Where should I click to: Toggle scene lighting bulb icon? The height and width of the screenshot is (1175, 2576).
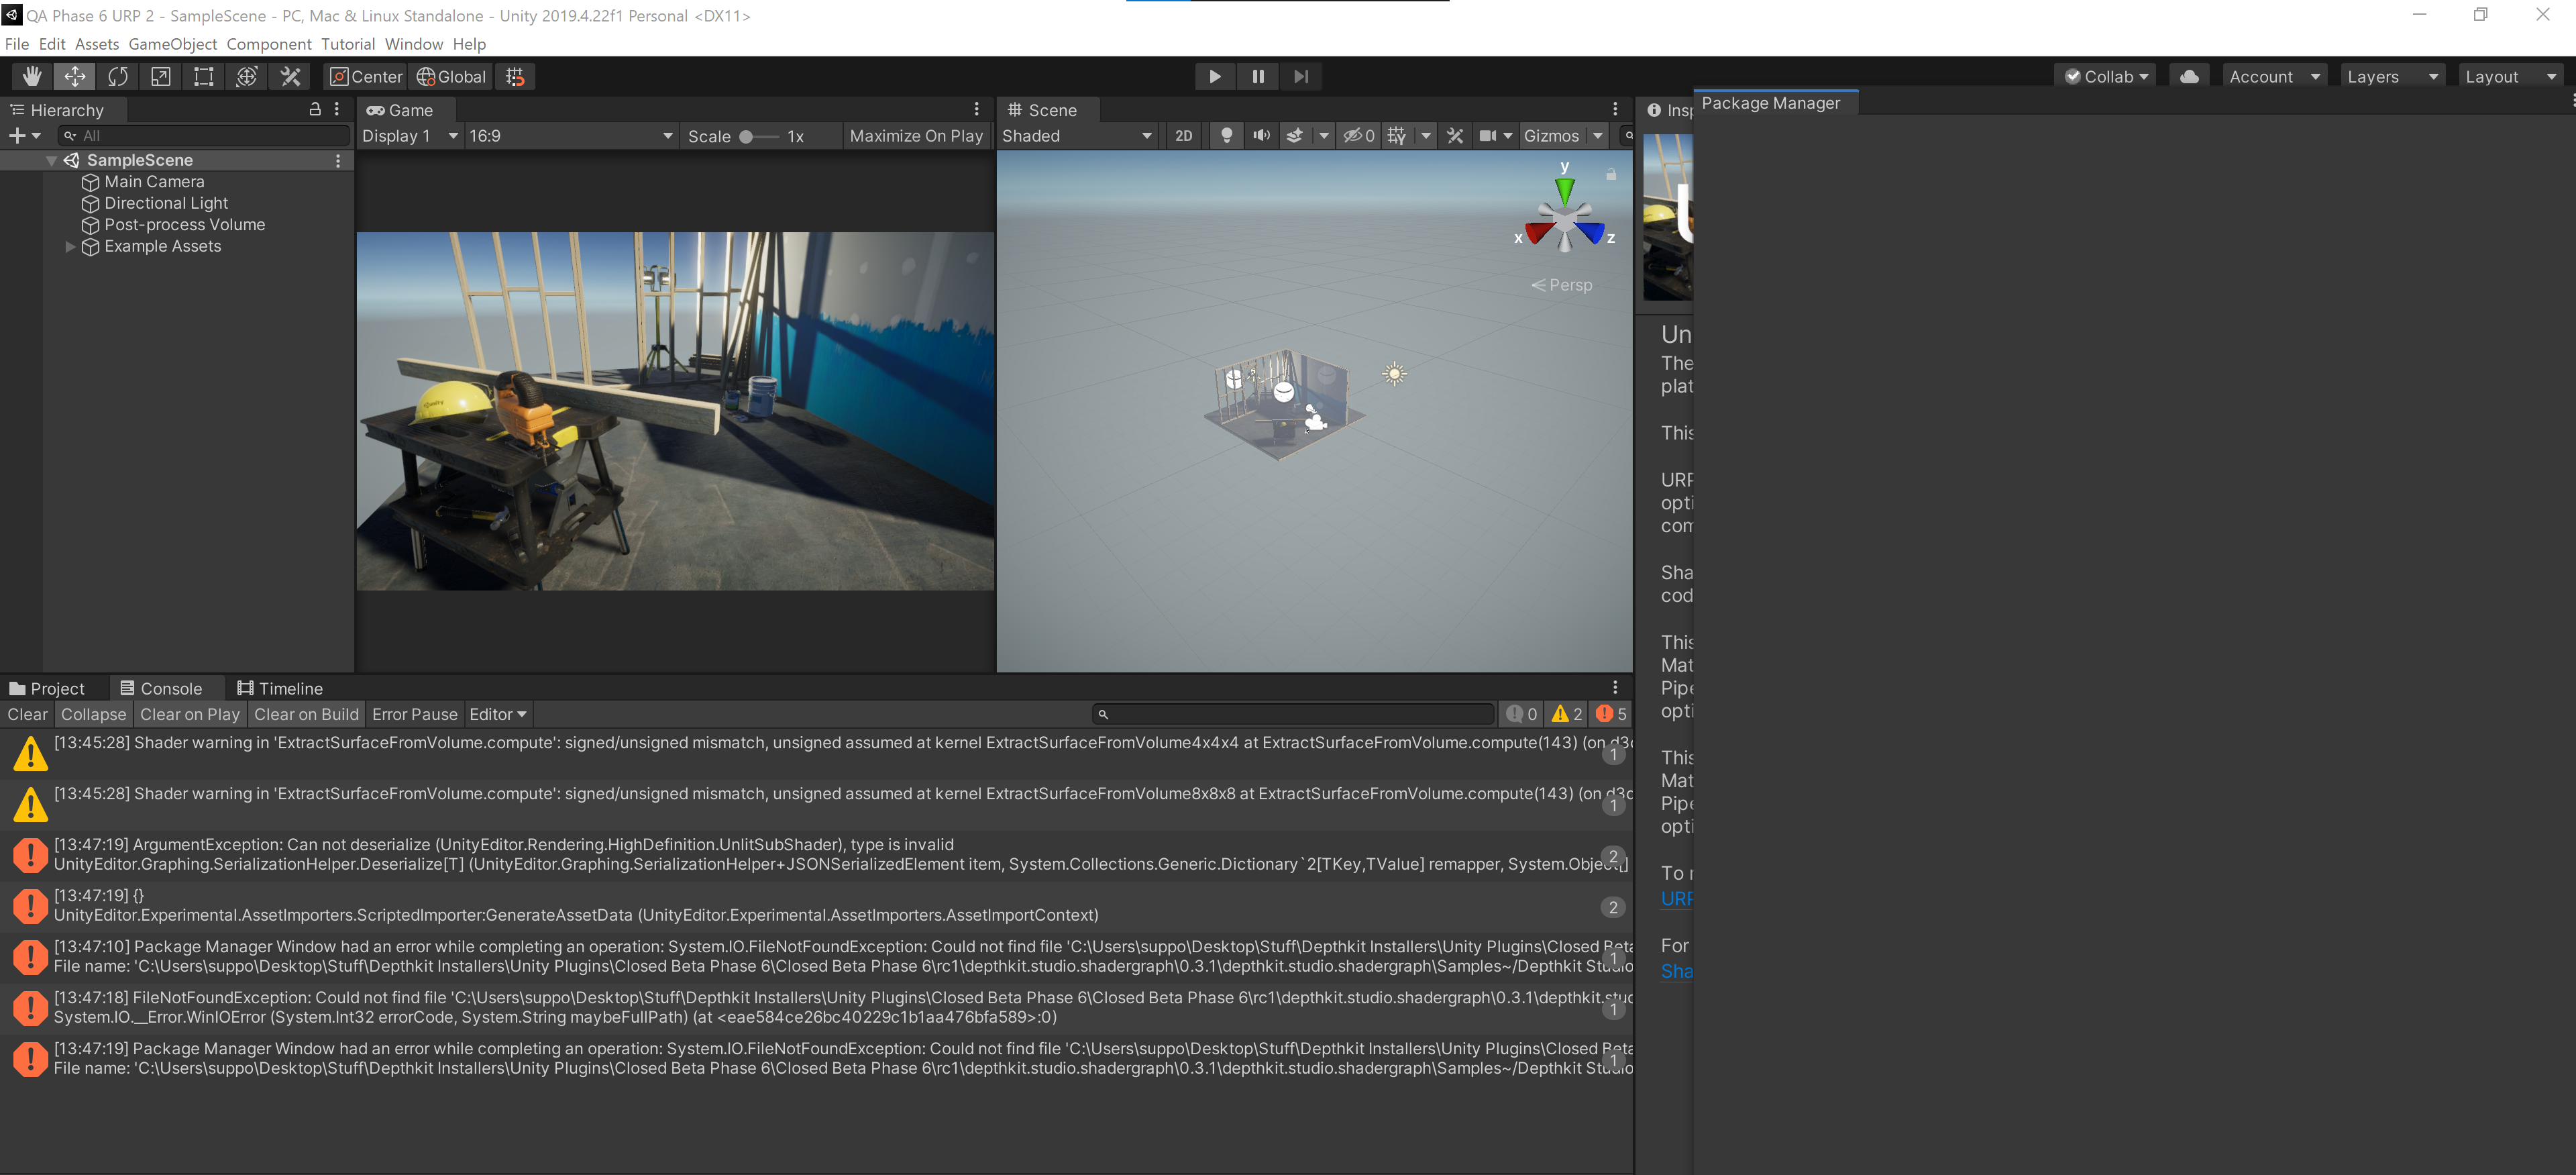pos(1227,136)
